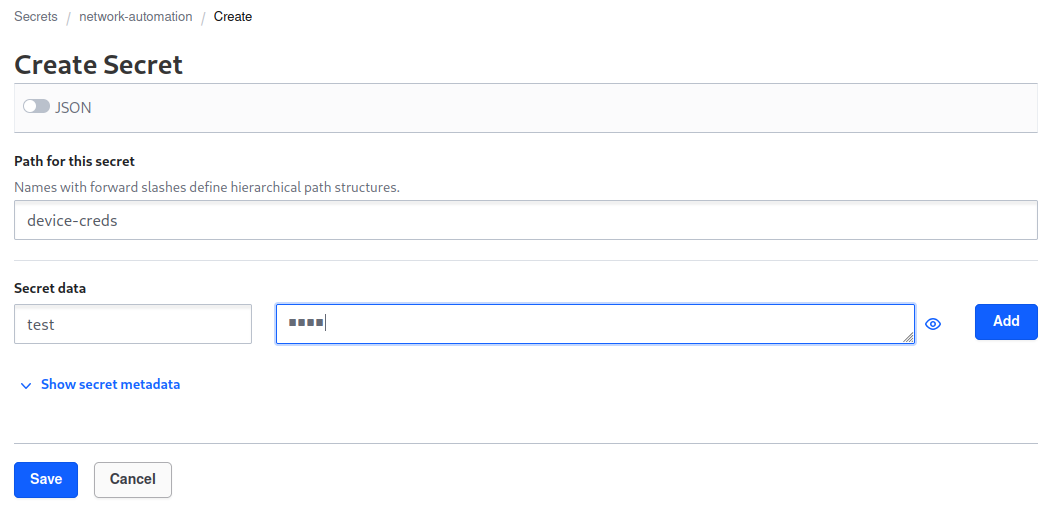Select the Create breadcrumb item
This screenshot has height=527, width=1064.
233,17
